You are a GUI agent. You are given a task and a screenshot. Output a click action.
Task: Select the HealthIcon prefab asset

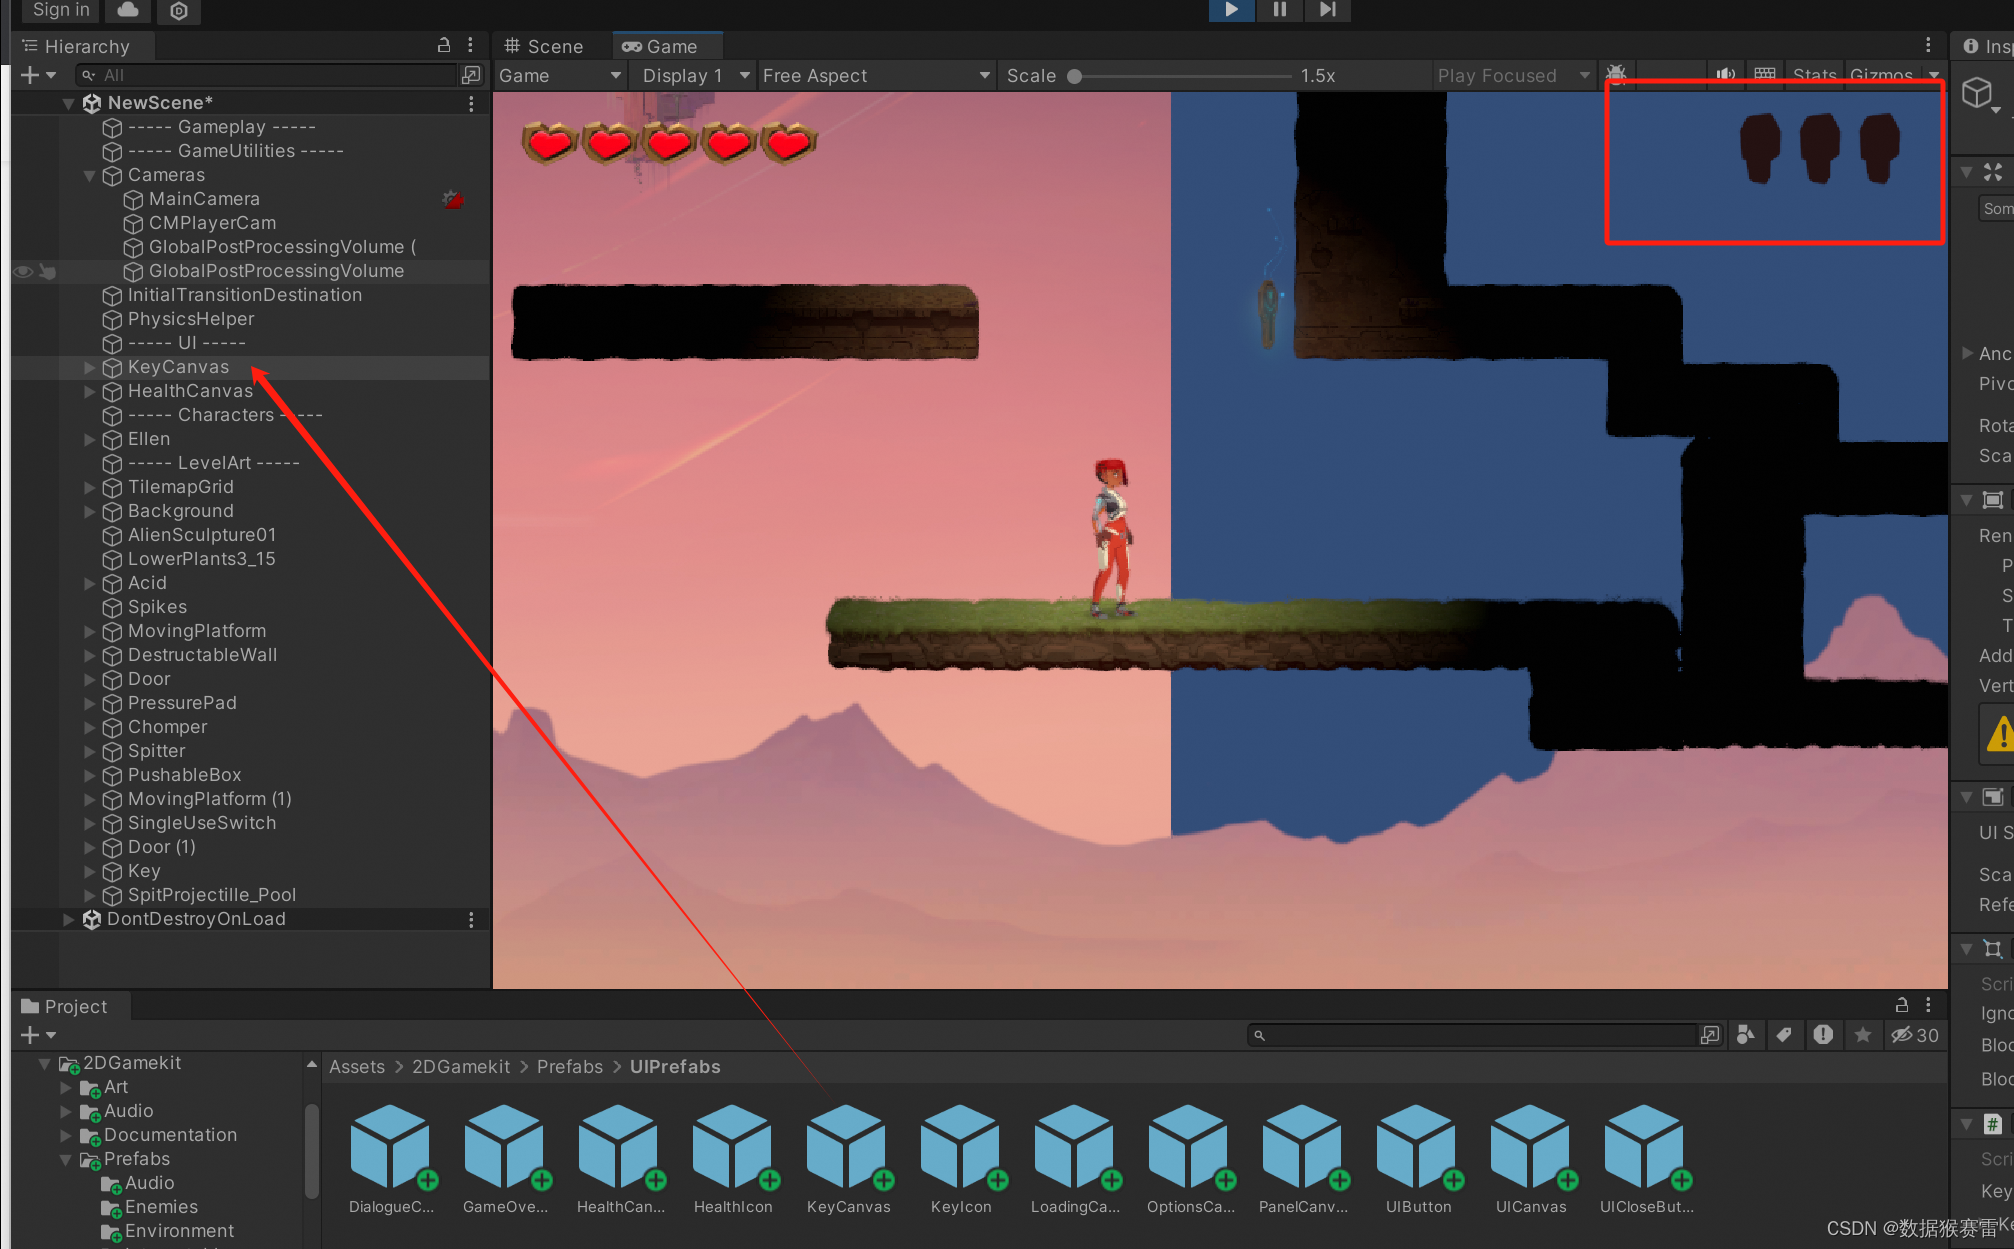[x=733, y=1159]
